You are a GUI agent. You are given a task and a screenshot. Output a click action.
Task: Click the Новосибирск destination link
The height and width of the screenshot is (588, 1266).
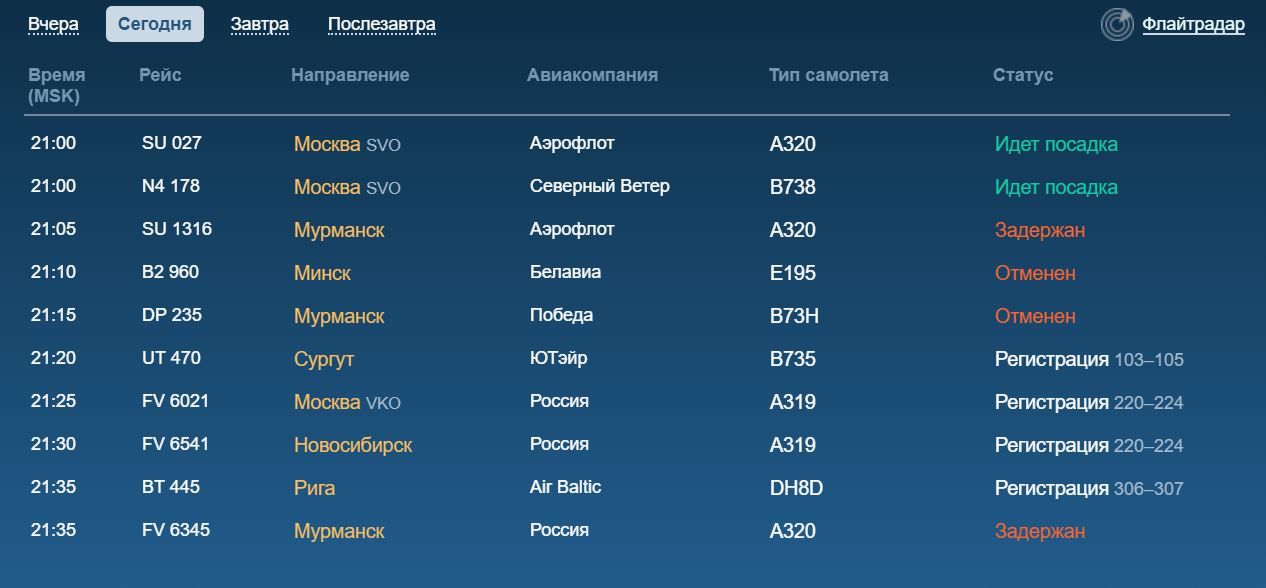pyautogui.click(x=353, y=445)
